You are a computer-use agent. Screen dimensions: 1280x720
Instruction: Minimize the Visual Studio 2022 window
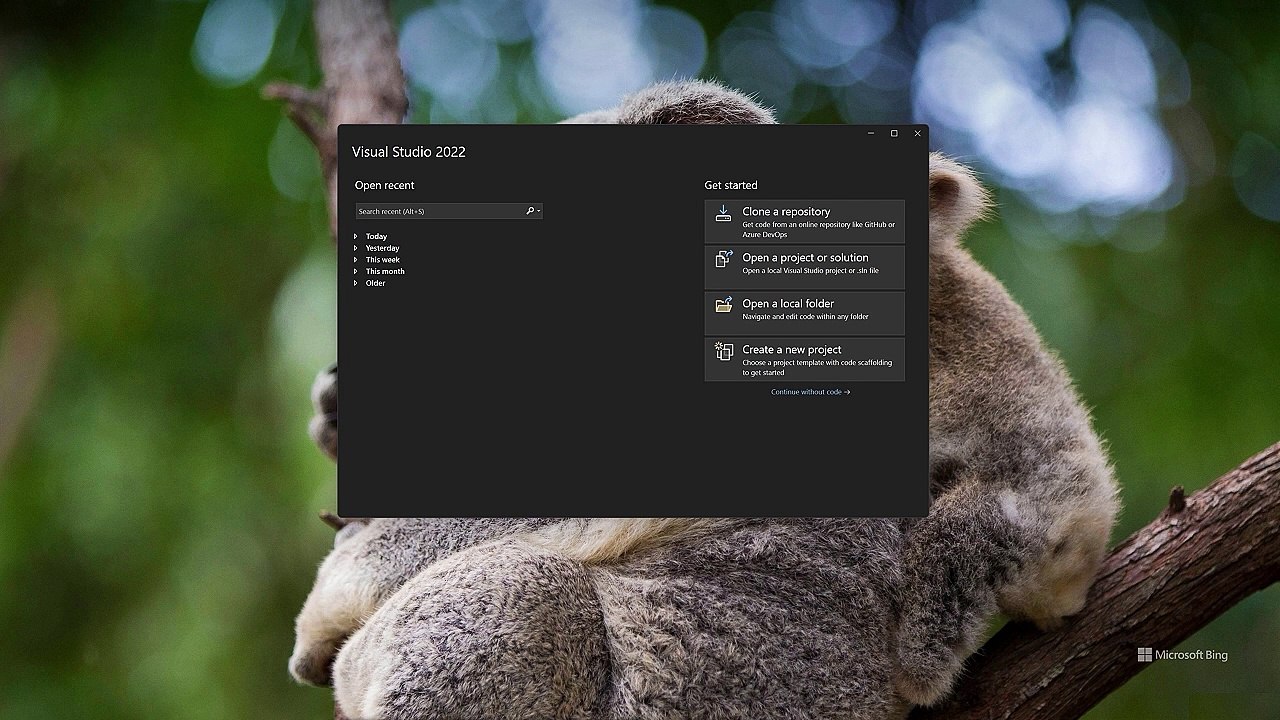pos(870,133)
